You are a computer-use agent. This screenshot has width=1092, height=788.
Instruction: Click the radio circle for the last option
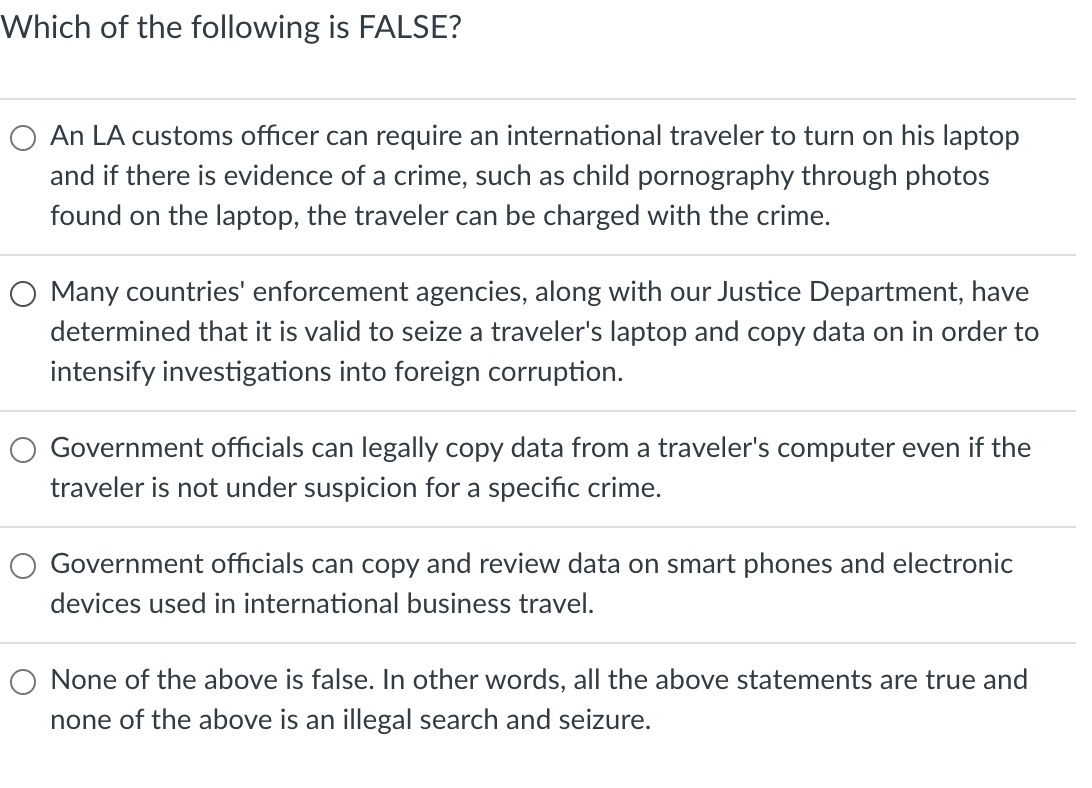pyautogui.click(x=22, y=681)
